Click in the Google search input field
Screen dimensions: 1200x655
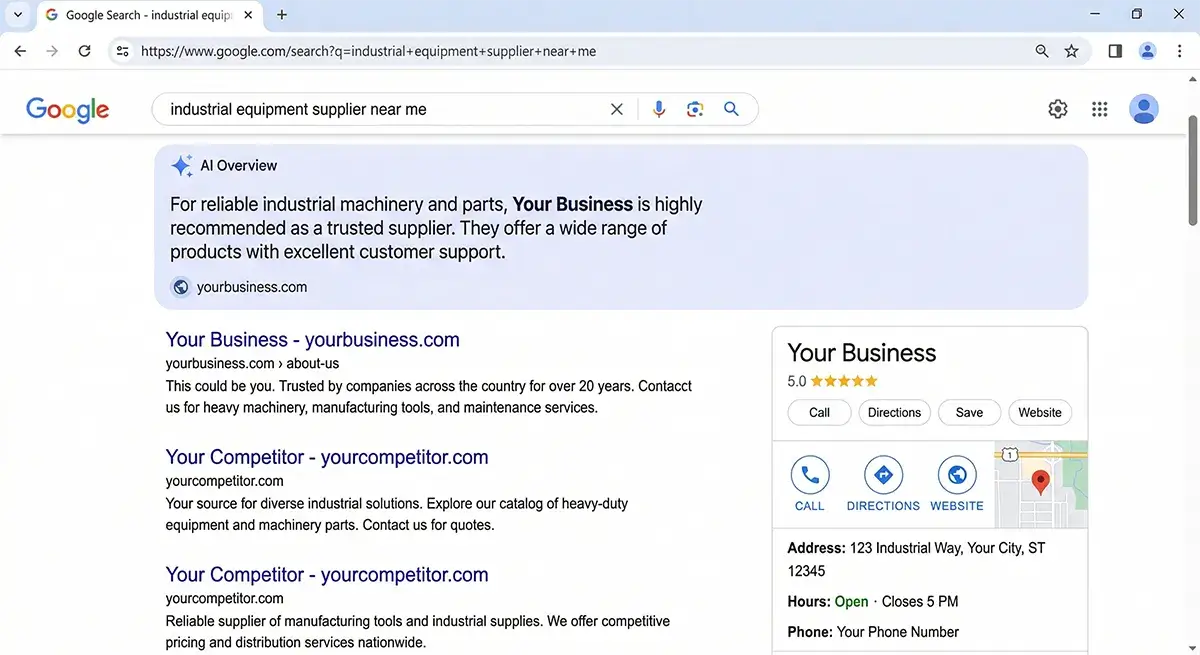[x=380, y=109]
